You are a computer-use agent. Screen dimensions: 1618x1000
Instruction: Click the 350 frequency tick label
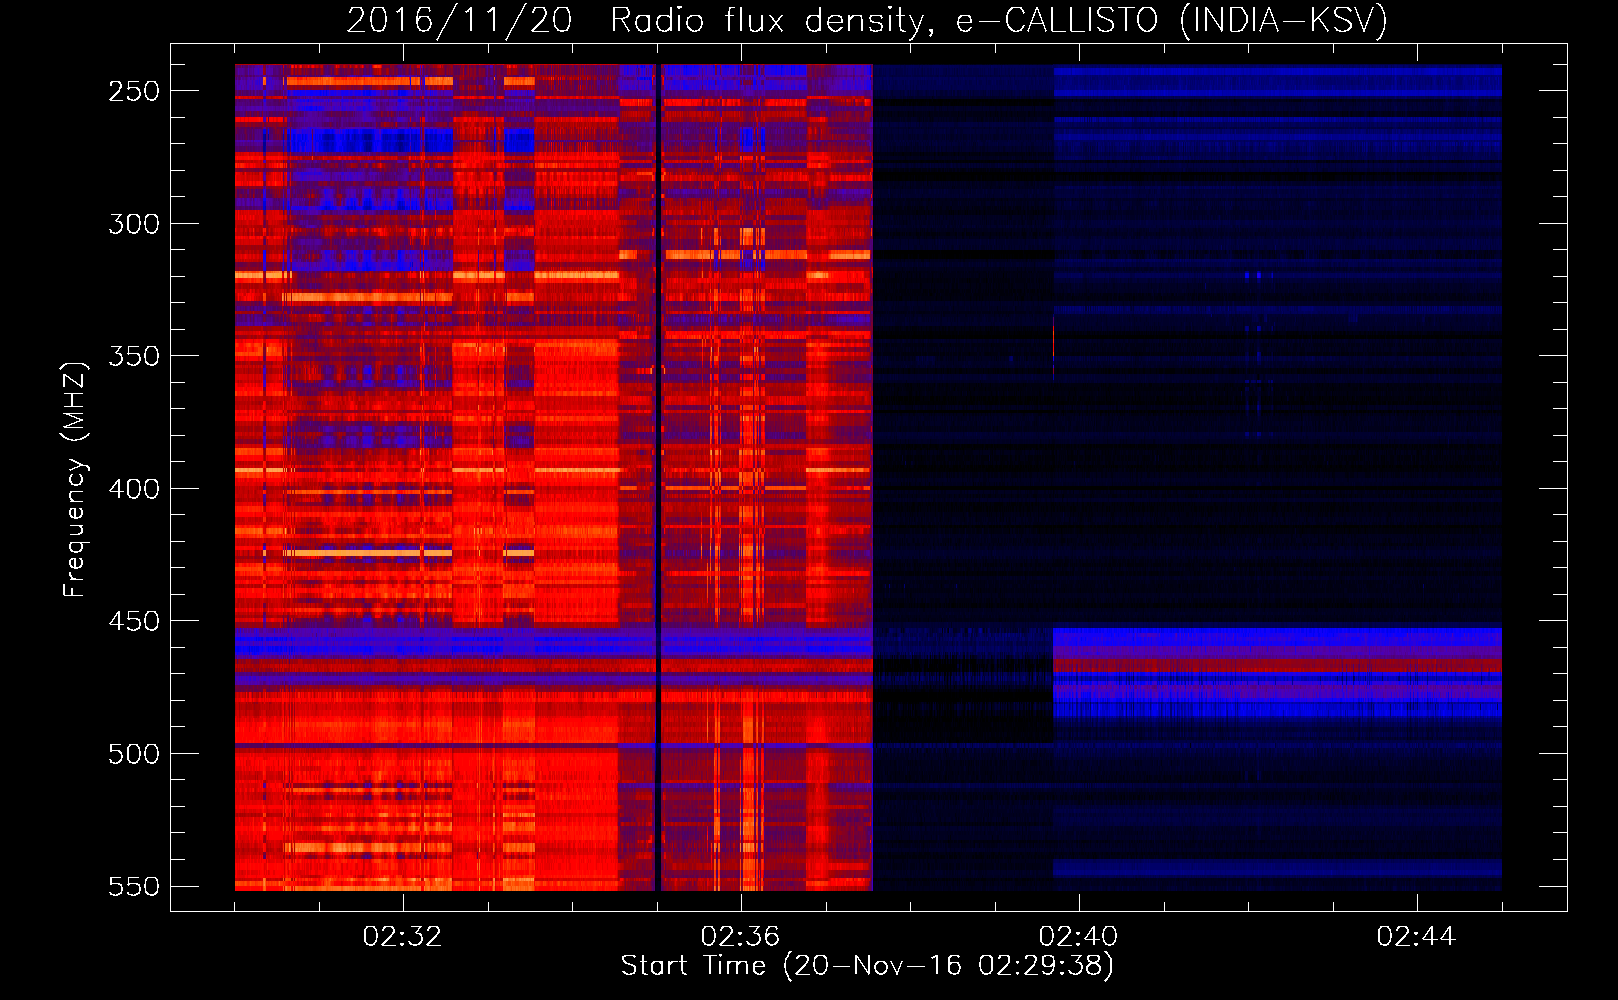[134, 357]
